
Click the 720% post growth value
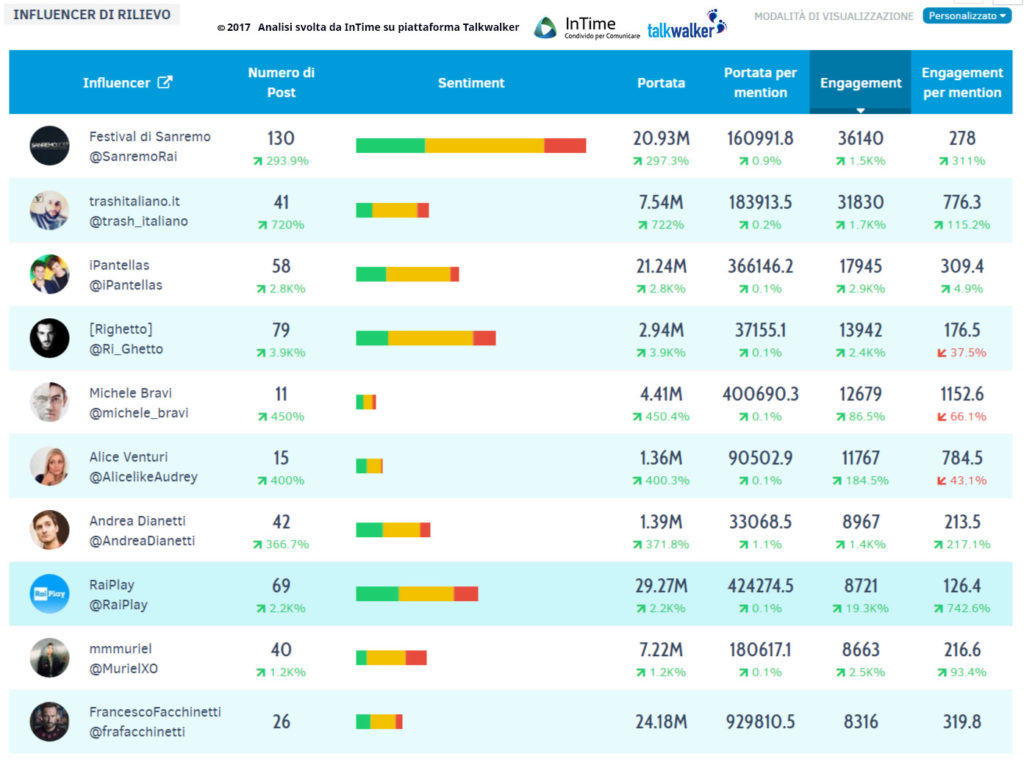tap(281, 225)
